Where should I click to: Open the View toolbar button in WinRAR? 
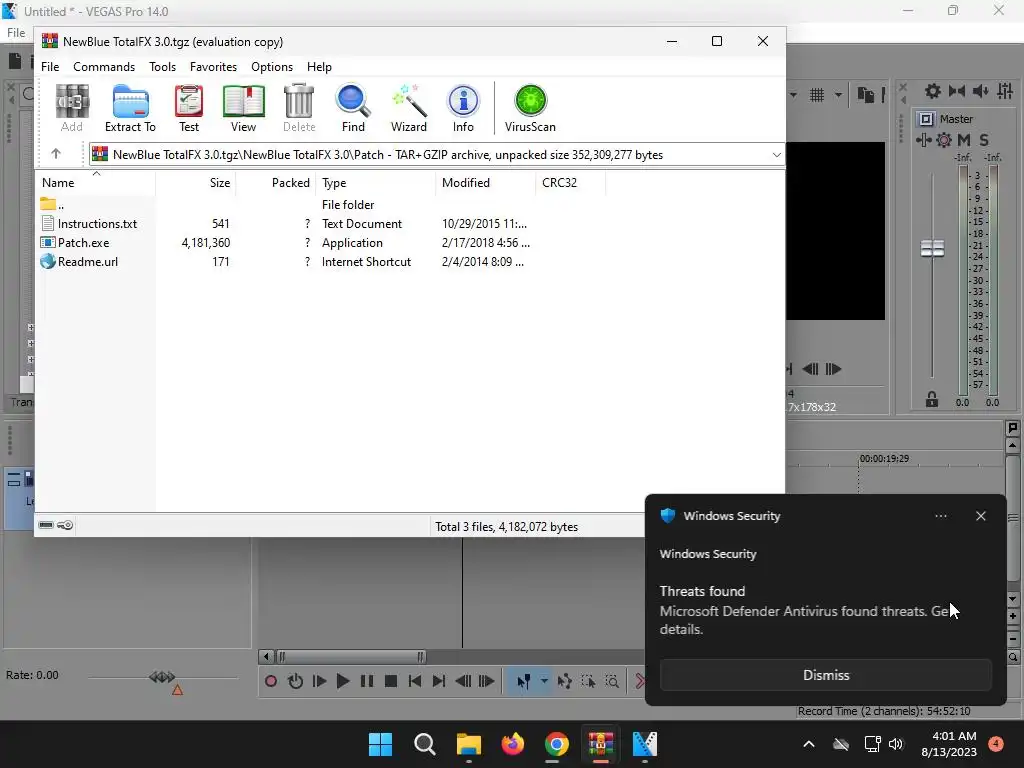(244, 108)
